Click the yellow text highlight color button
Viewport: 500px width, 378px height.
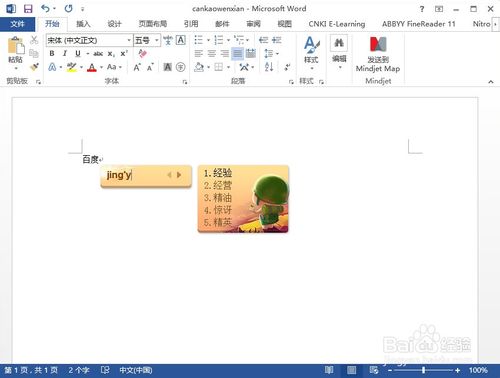(72, 67)
